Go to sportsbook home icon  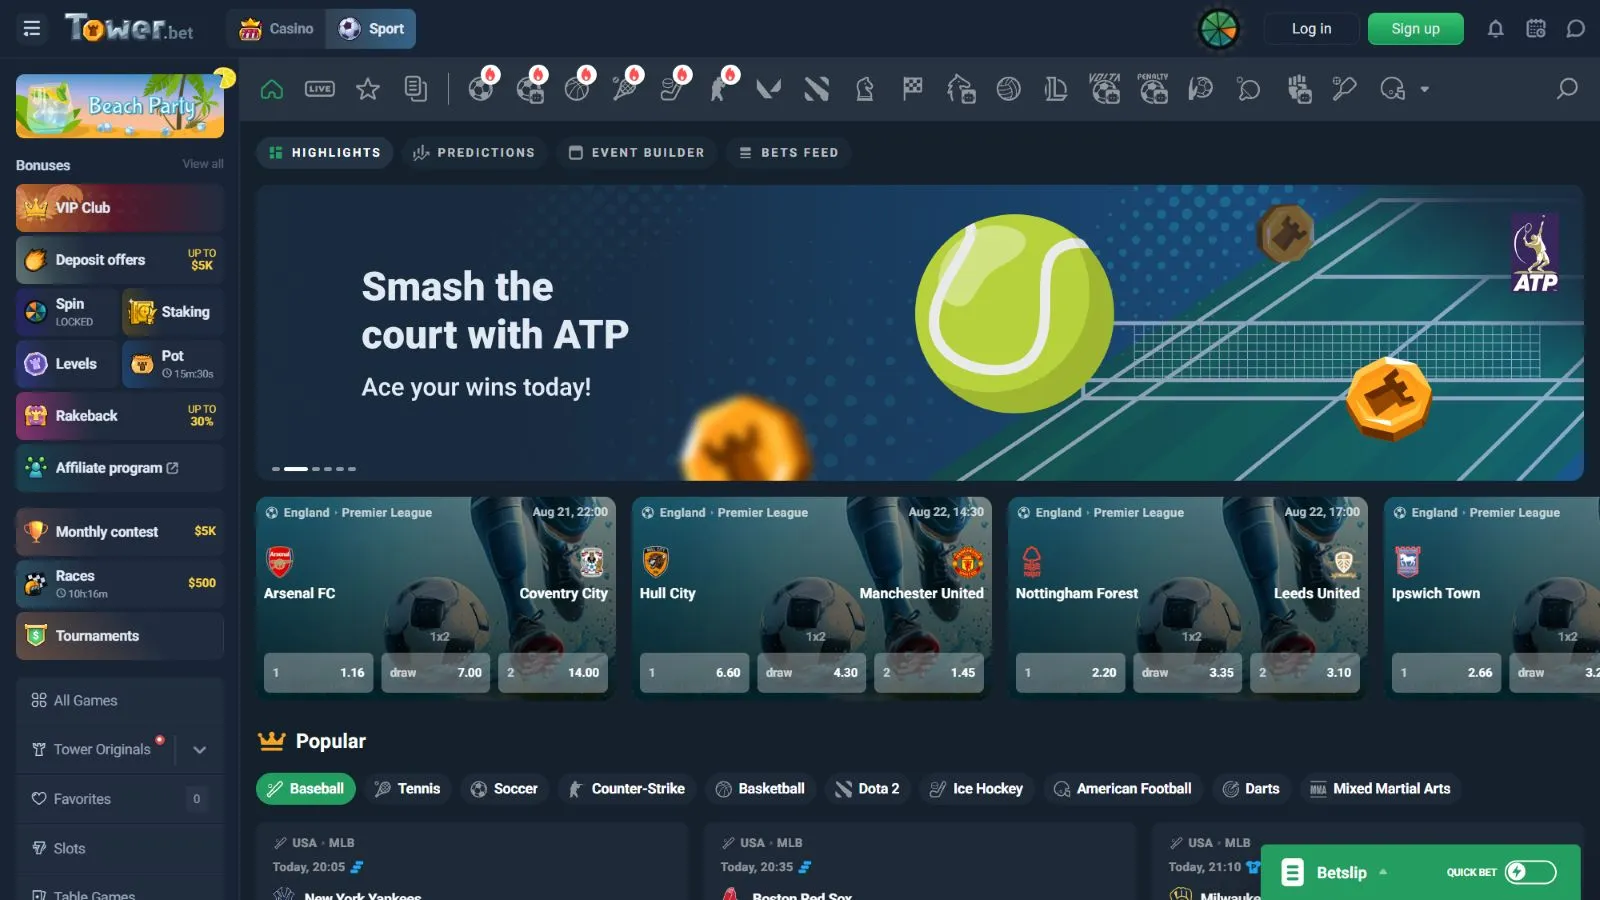coord(272,89)
